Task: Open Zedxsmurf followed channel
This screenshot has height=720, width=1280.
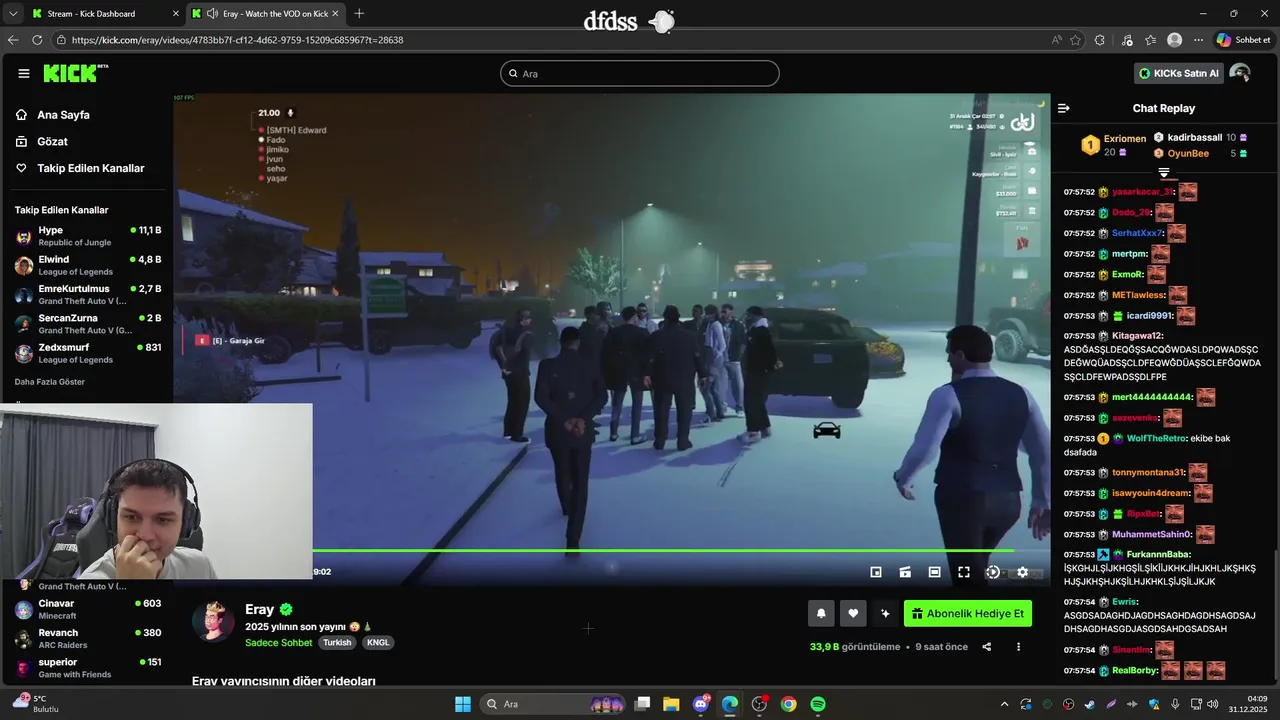Action: (88, 353)
